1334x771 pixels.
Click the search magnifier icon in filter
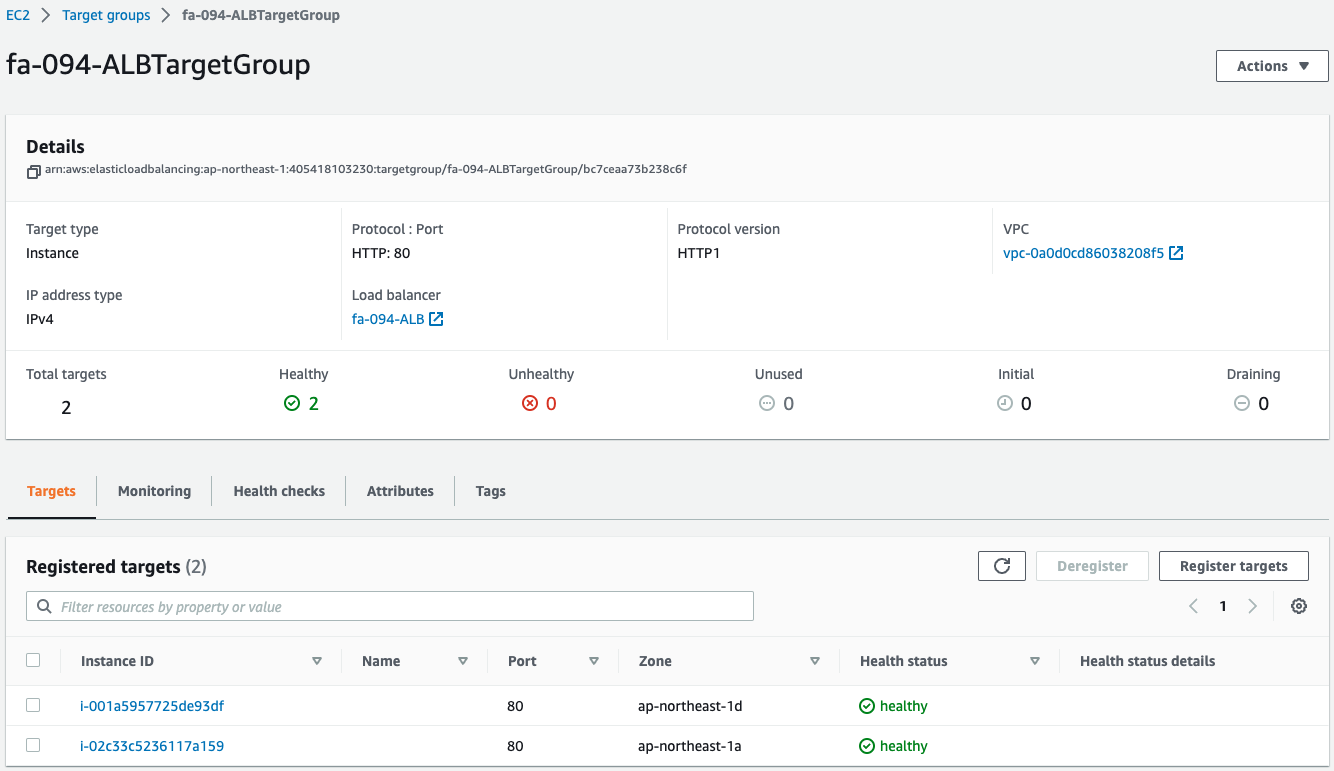coord(44,606)
